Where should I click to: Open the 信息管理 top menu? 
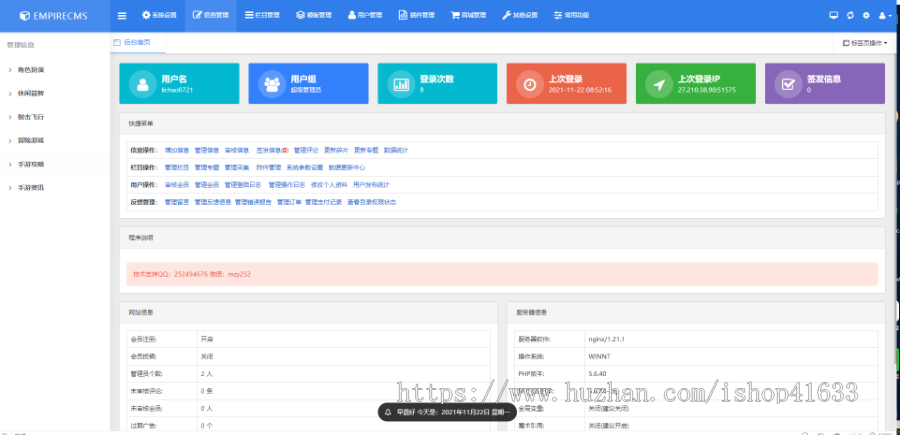coord(211,15)
